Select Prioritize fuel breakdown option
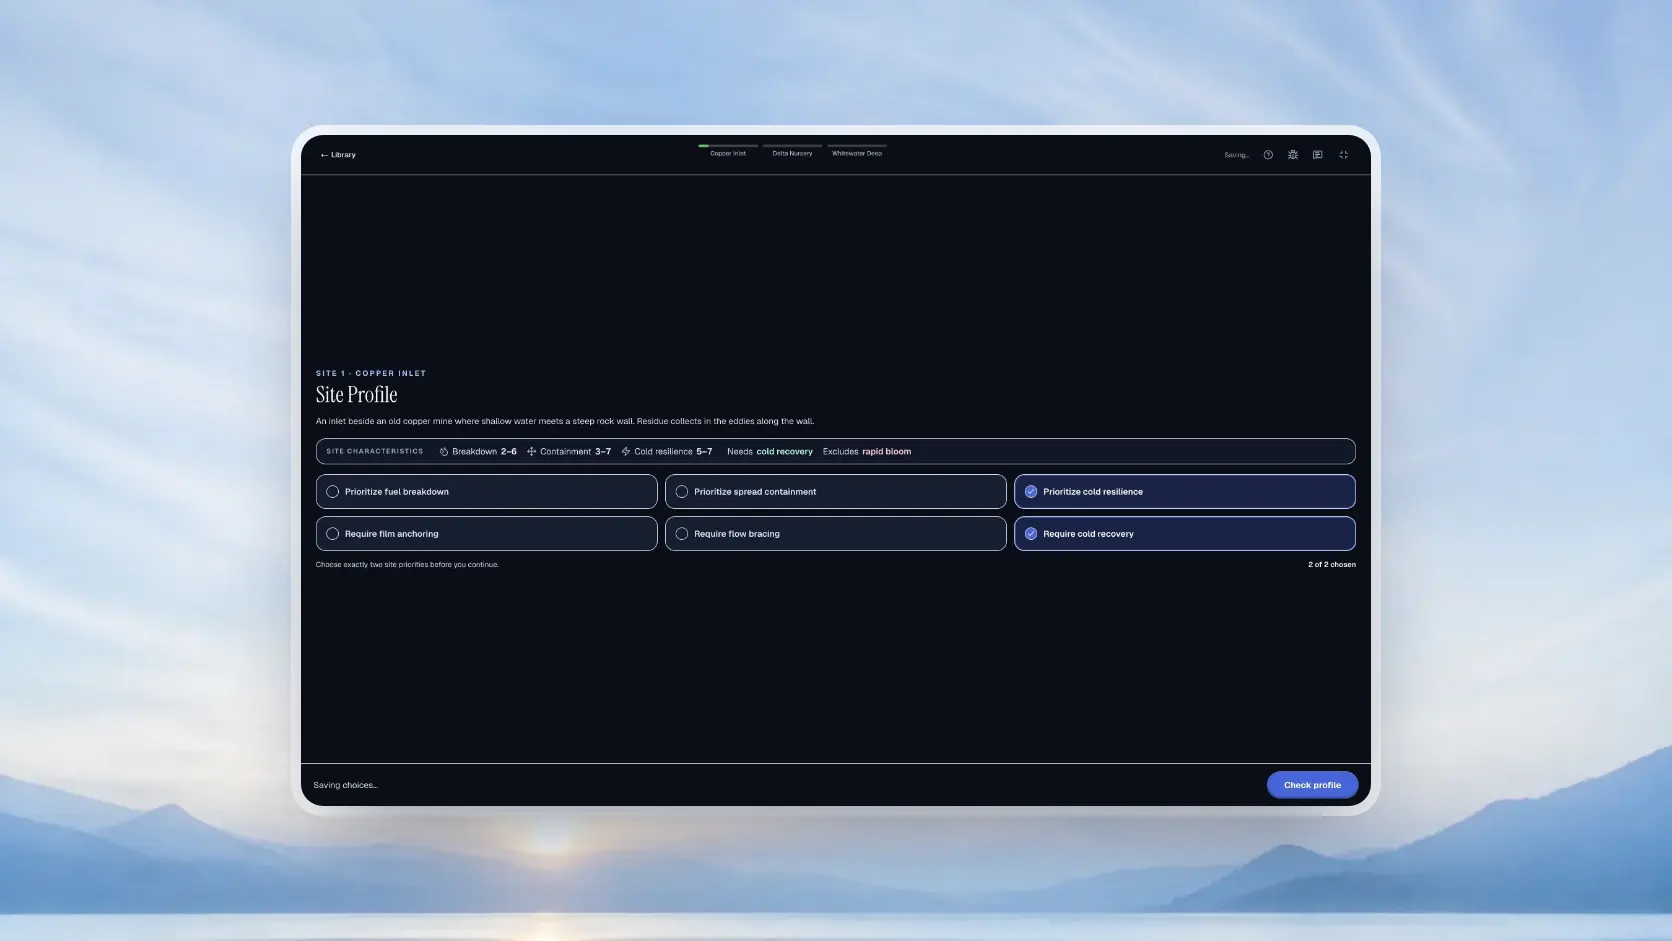 click(486, 492)
